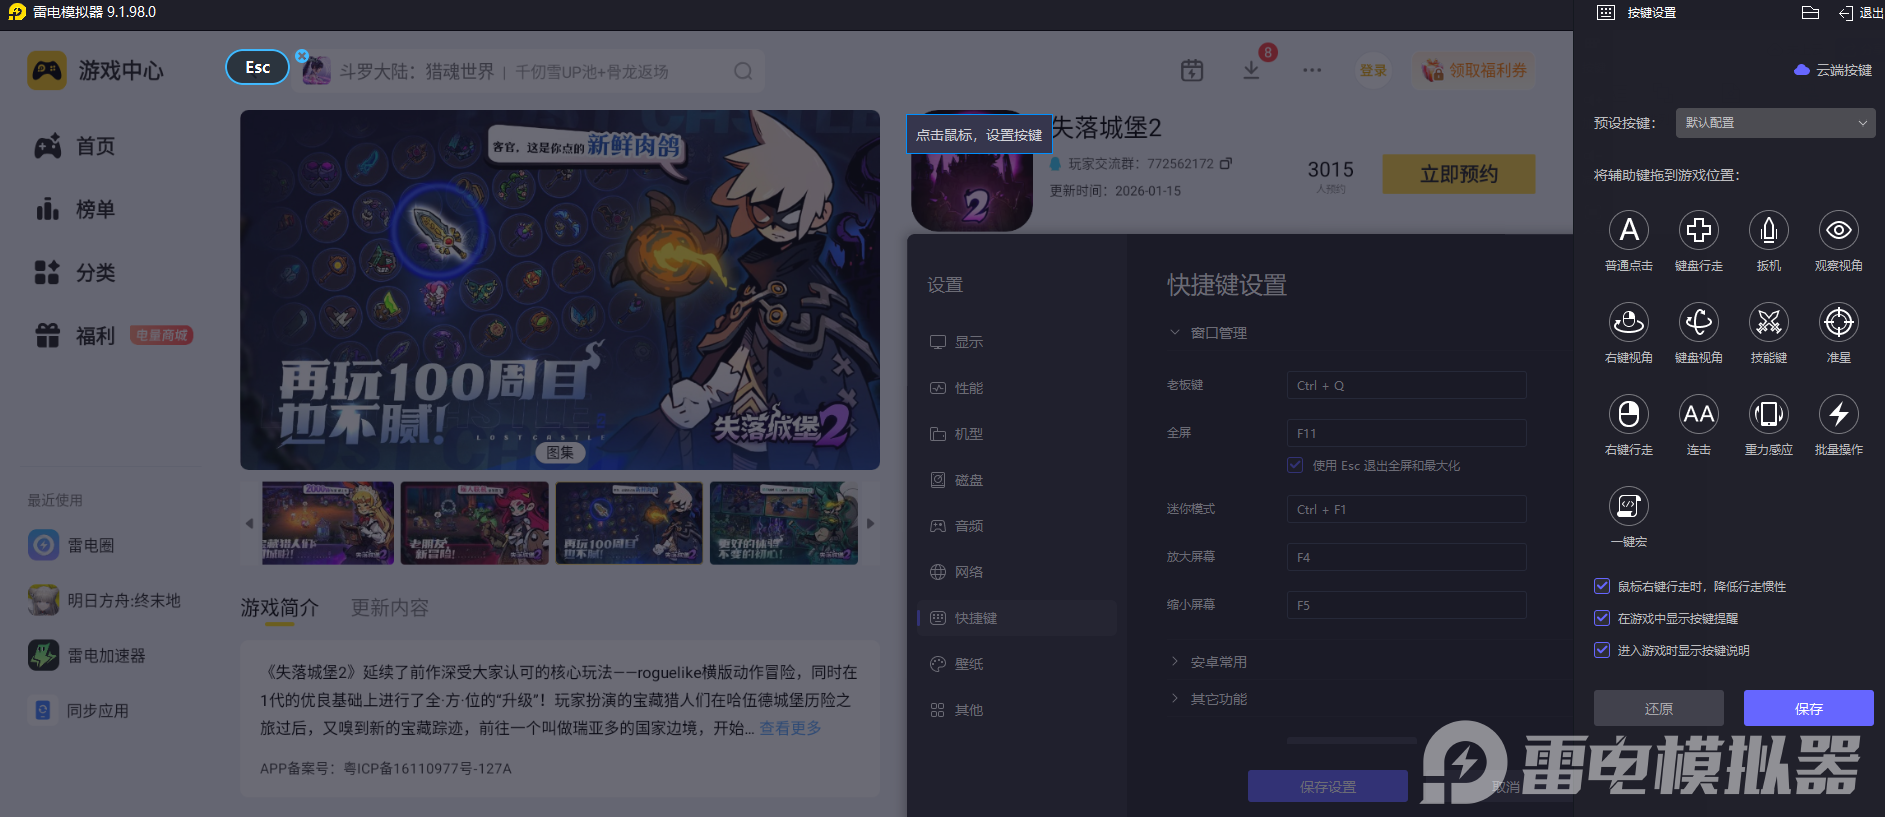
Task: Click the 查看更多 link
Action: pos(790,728)
